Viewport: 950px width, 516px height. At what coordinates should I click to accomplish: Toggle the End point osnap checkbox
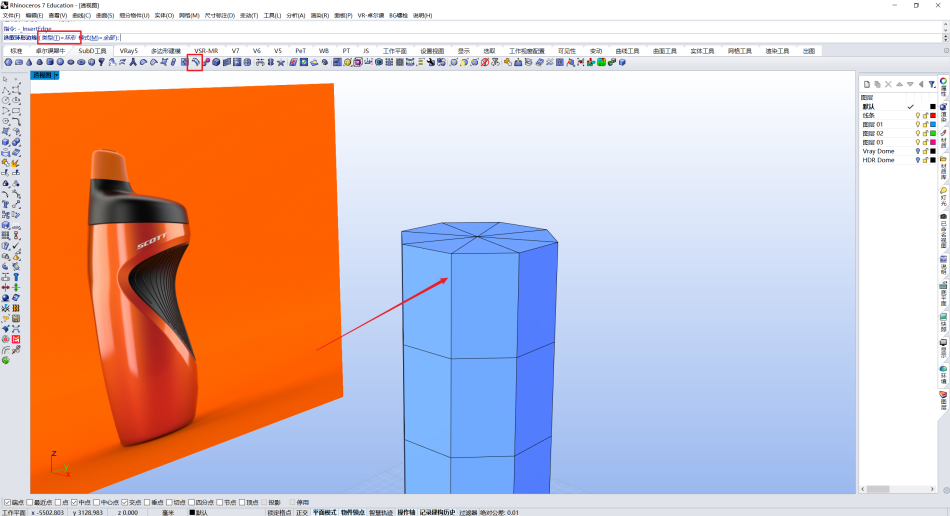pyautogui.click(x=7, y=503)
